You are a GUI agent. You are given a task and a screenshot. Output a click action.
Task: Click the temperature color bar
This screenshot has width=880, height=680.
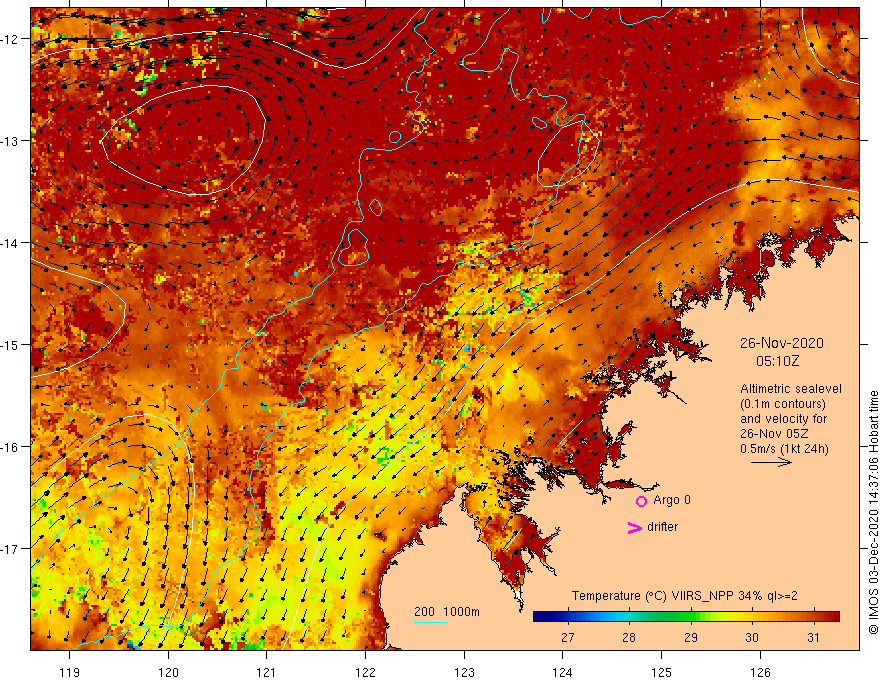[686, 616]
